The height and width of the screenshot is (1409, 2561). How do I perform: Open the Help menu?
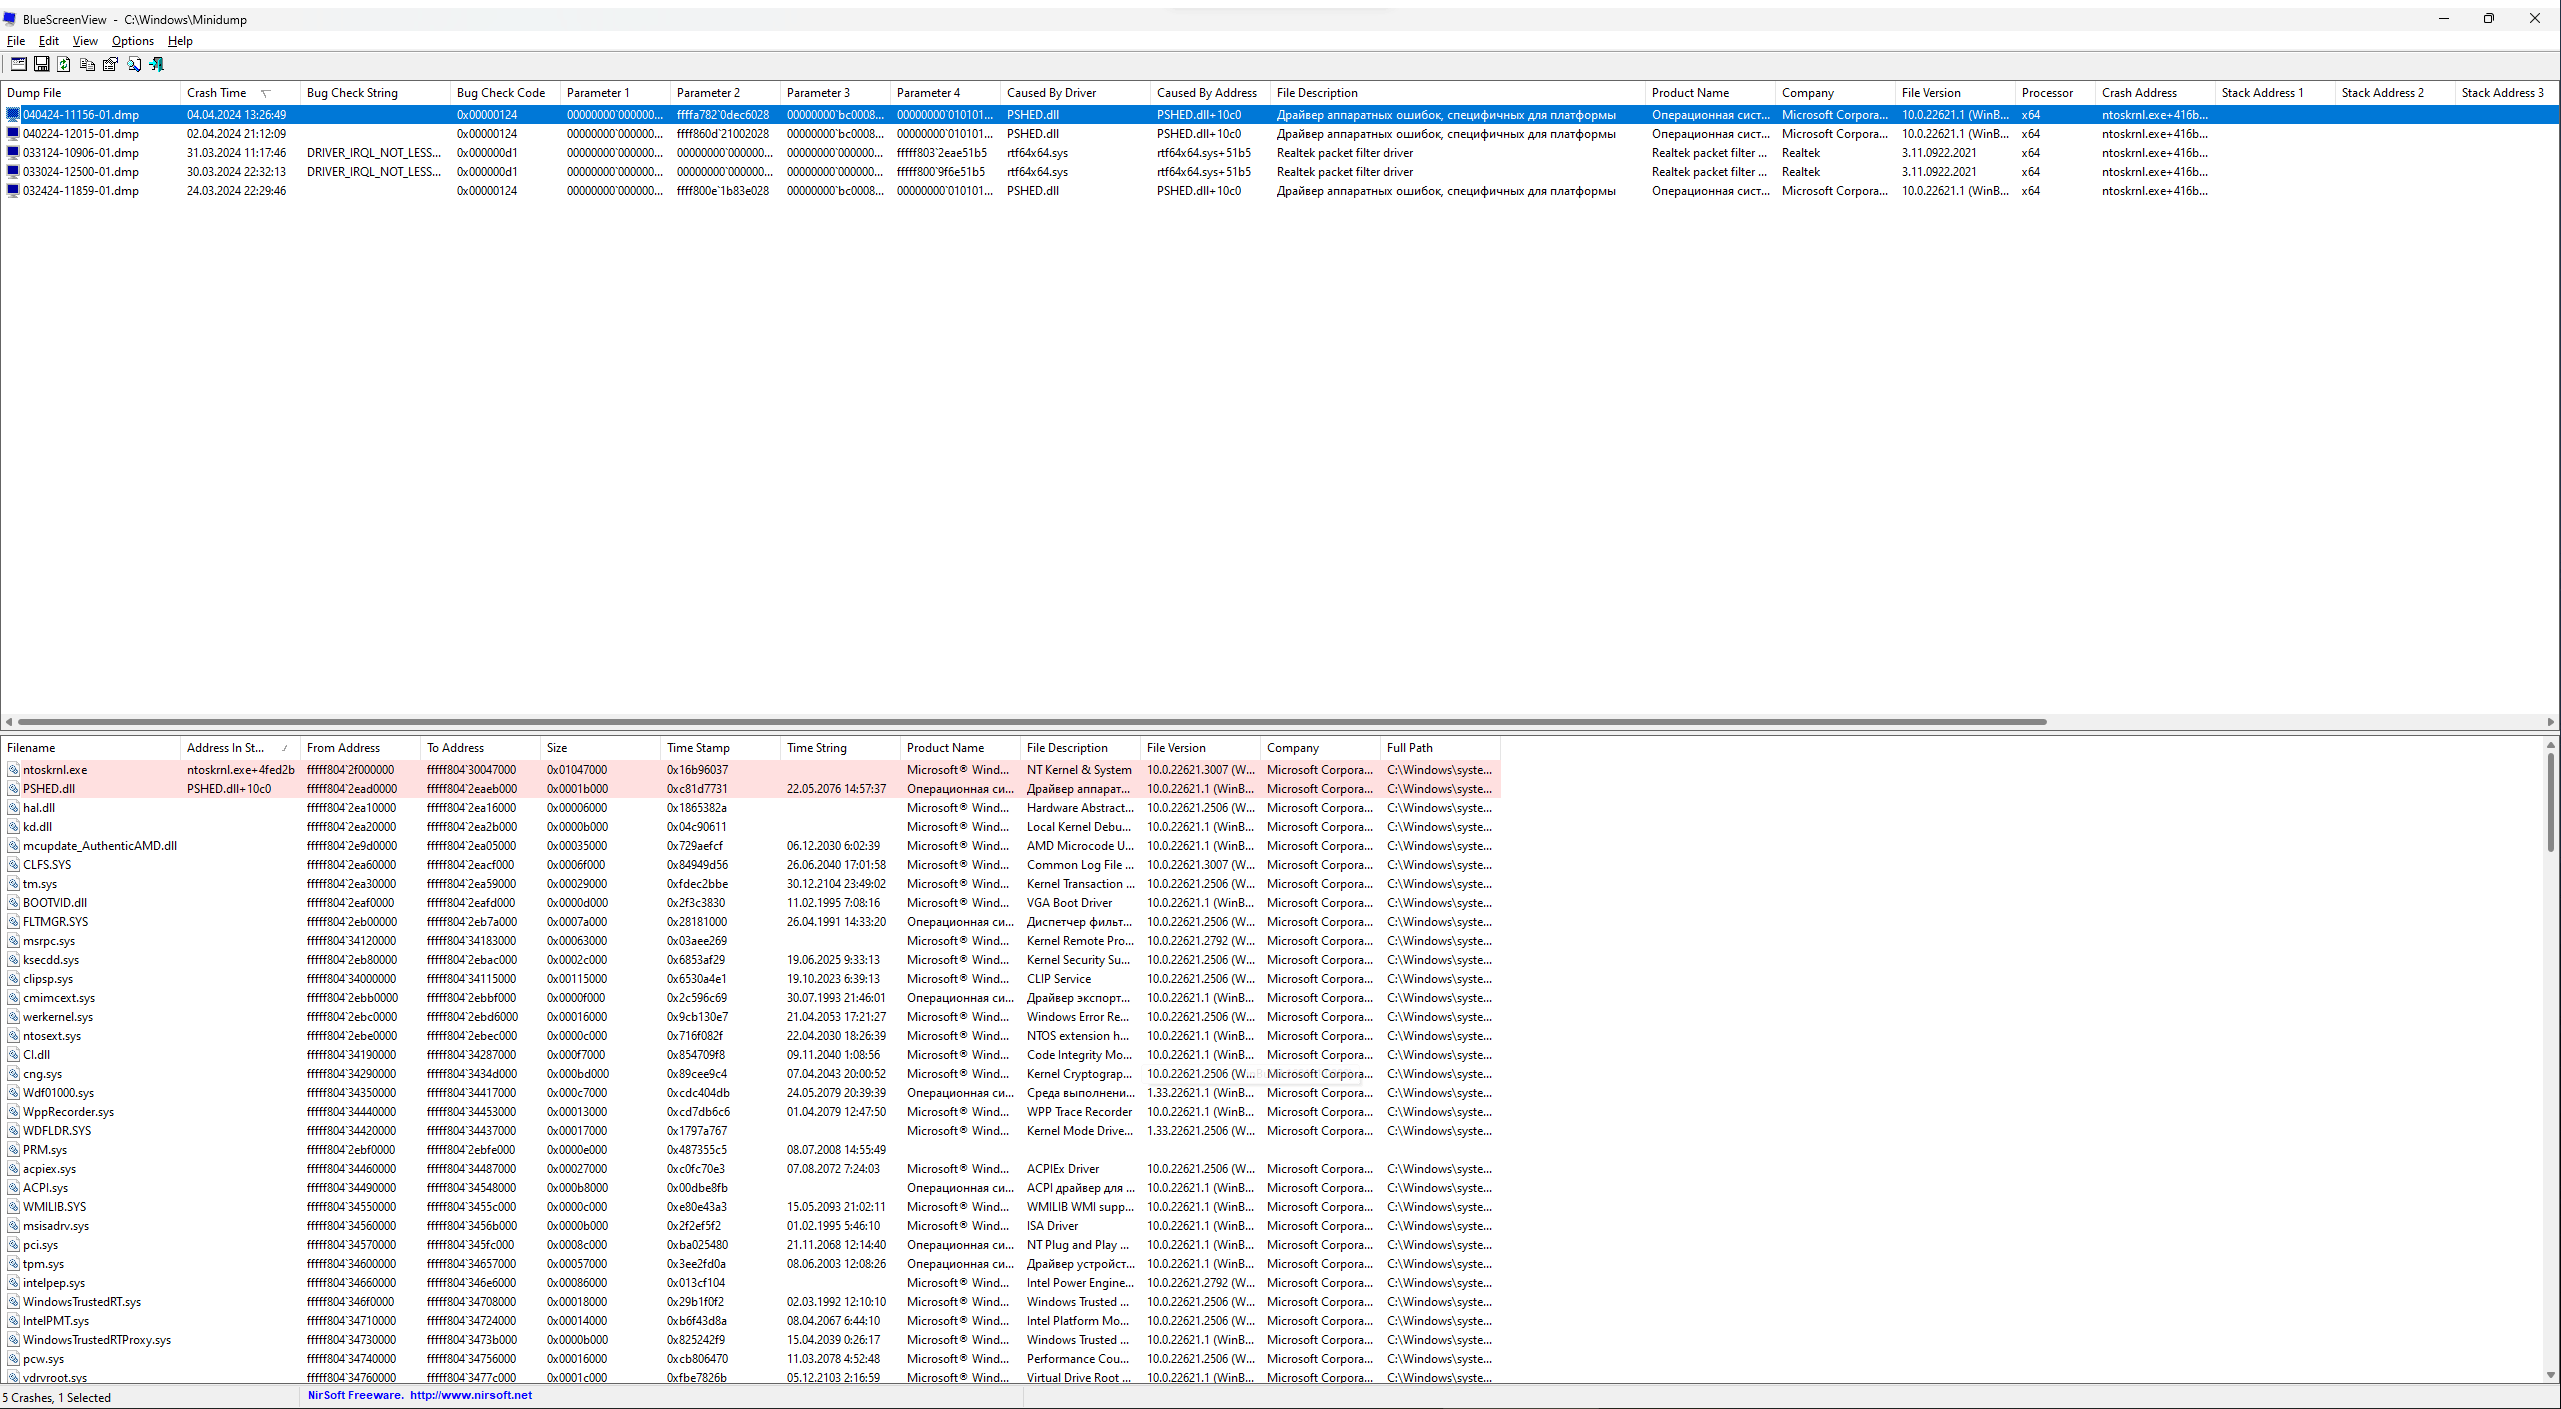(x=180, y=41)
